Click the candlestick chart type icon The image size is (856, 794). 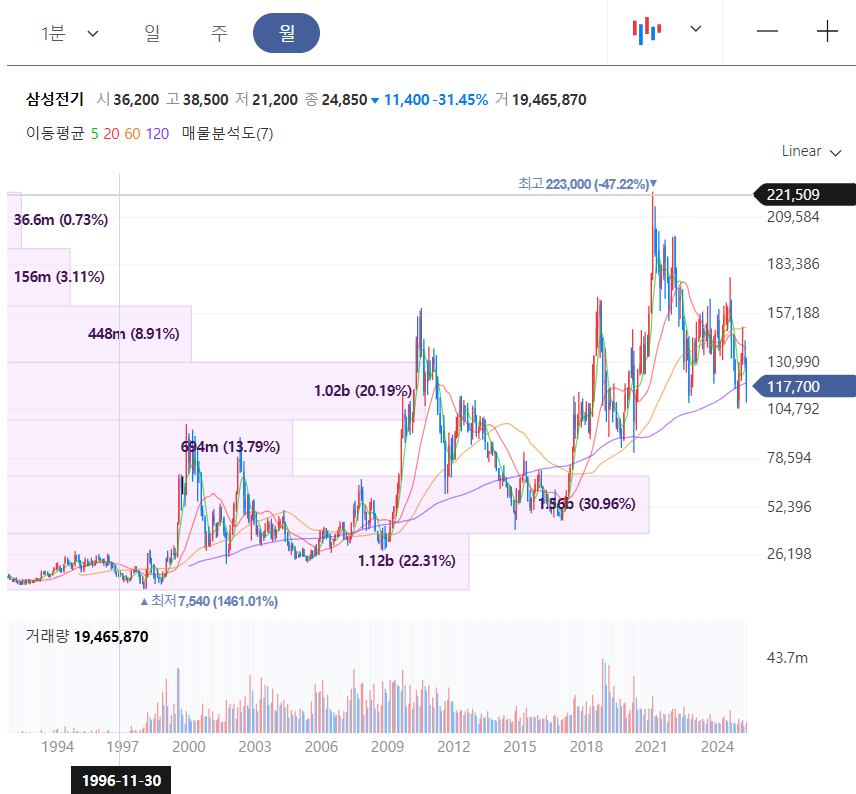click(647, 31)
